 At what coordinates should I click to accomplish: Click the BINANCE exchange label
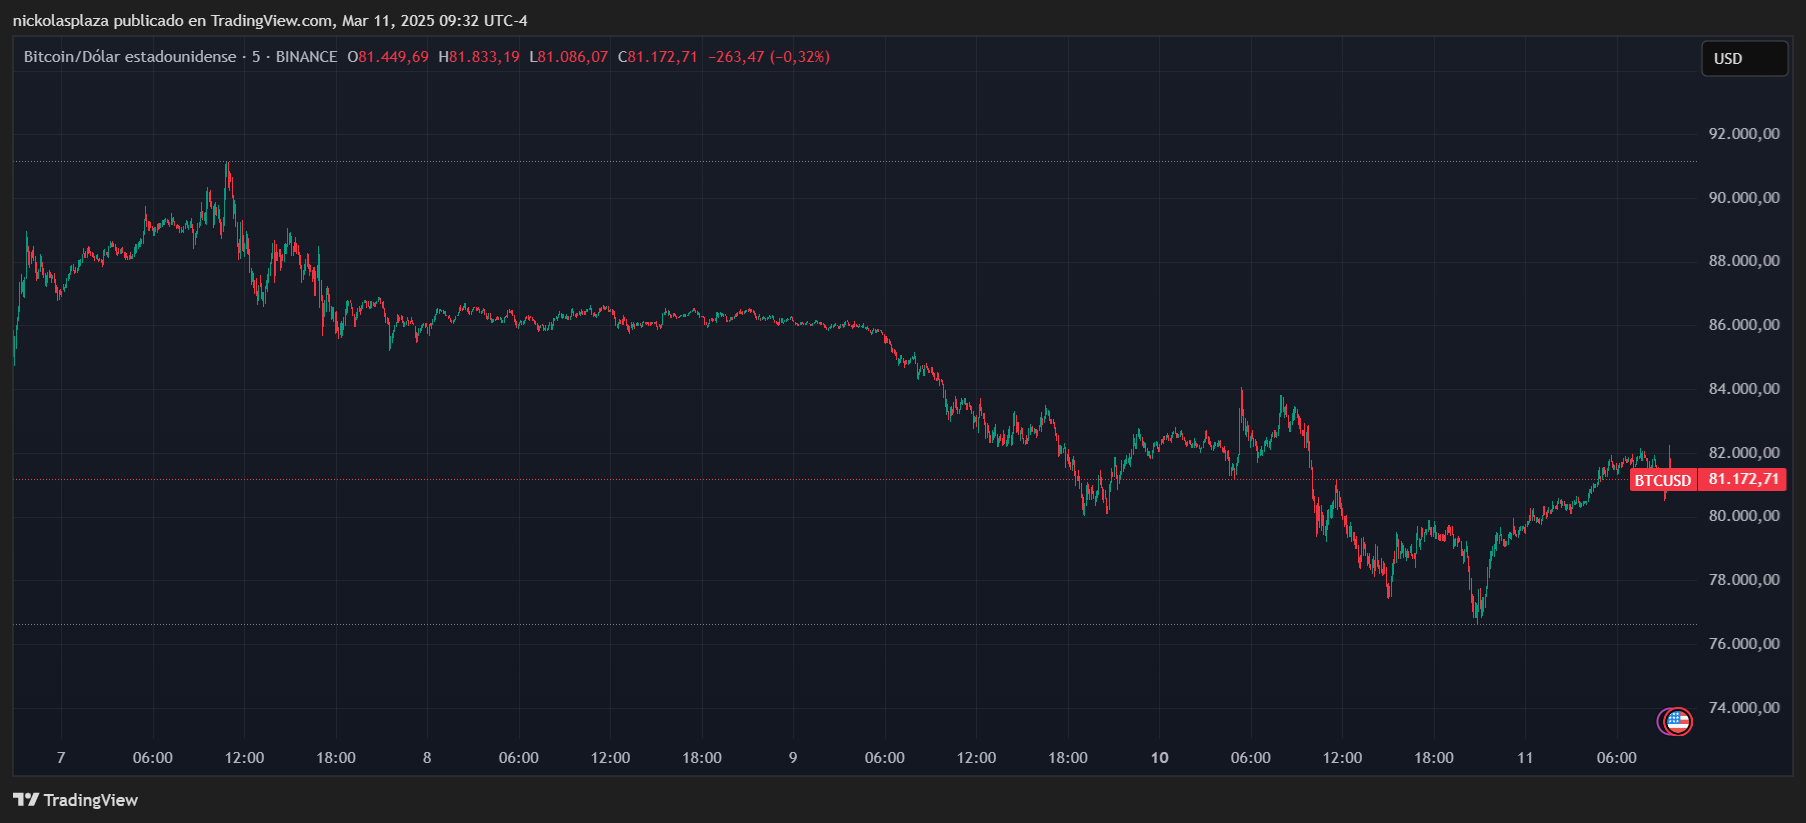pyautogui.click(x=306, y=57)
